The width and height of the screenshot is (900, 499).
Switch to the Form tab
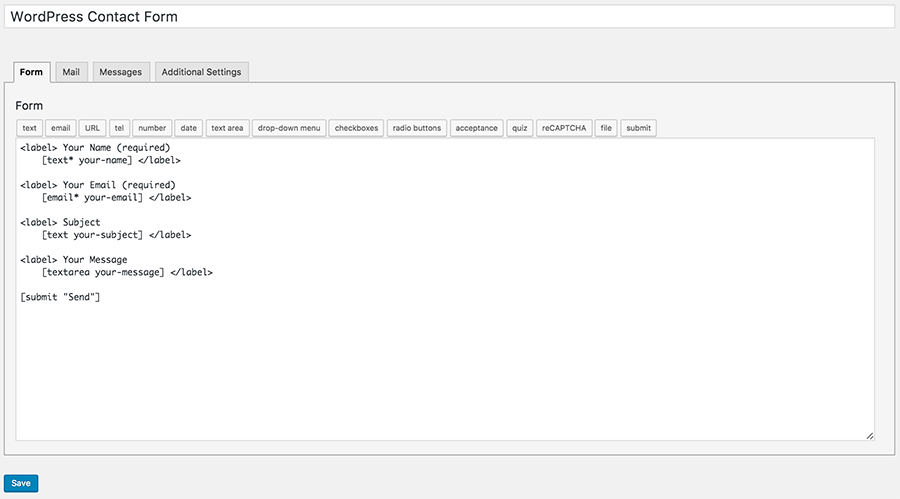click(32, 72)
